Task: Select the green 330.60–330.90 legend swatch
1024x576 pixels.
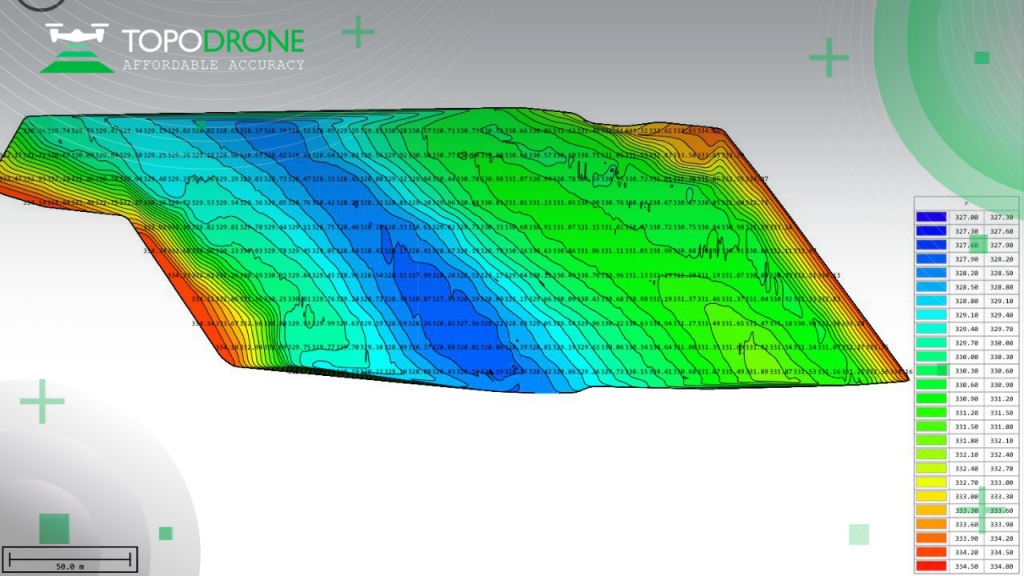Action: [931, 385]
